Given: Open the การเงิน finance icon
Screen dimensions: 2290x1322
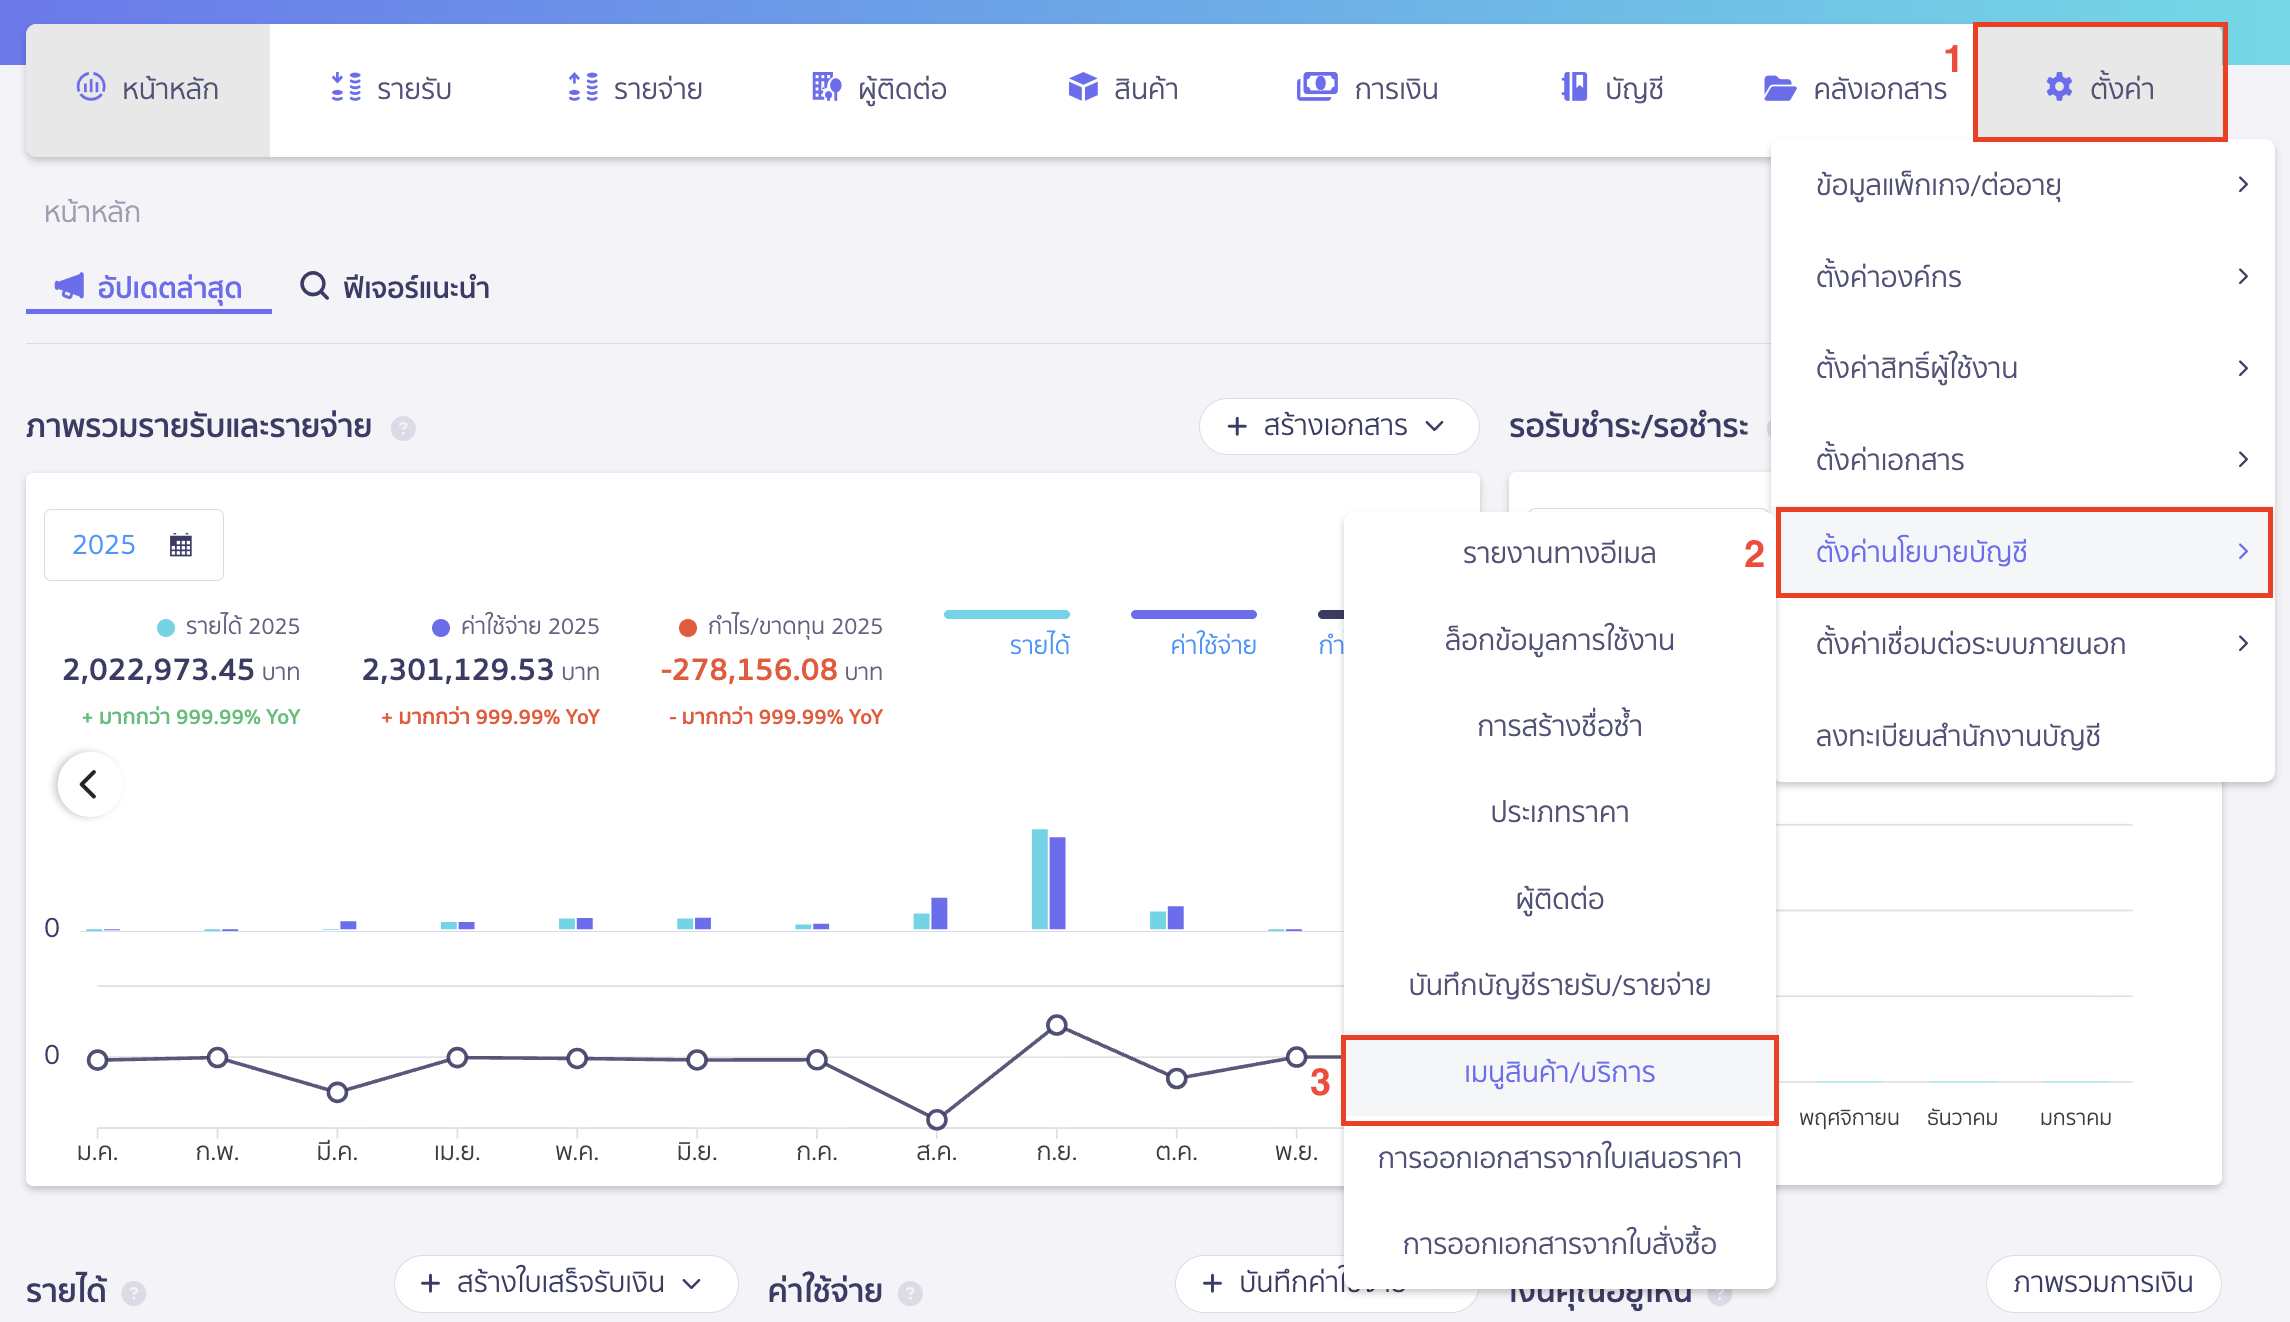Looking at the screenshot, I should tap(1318, 88).
